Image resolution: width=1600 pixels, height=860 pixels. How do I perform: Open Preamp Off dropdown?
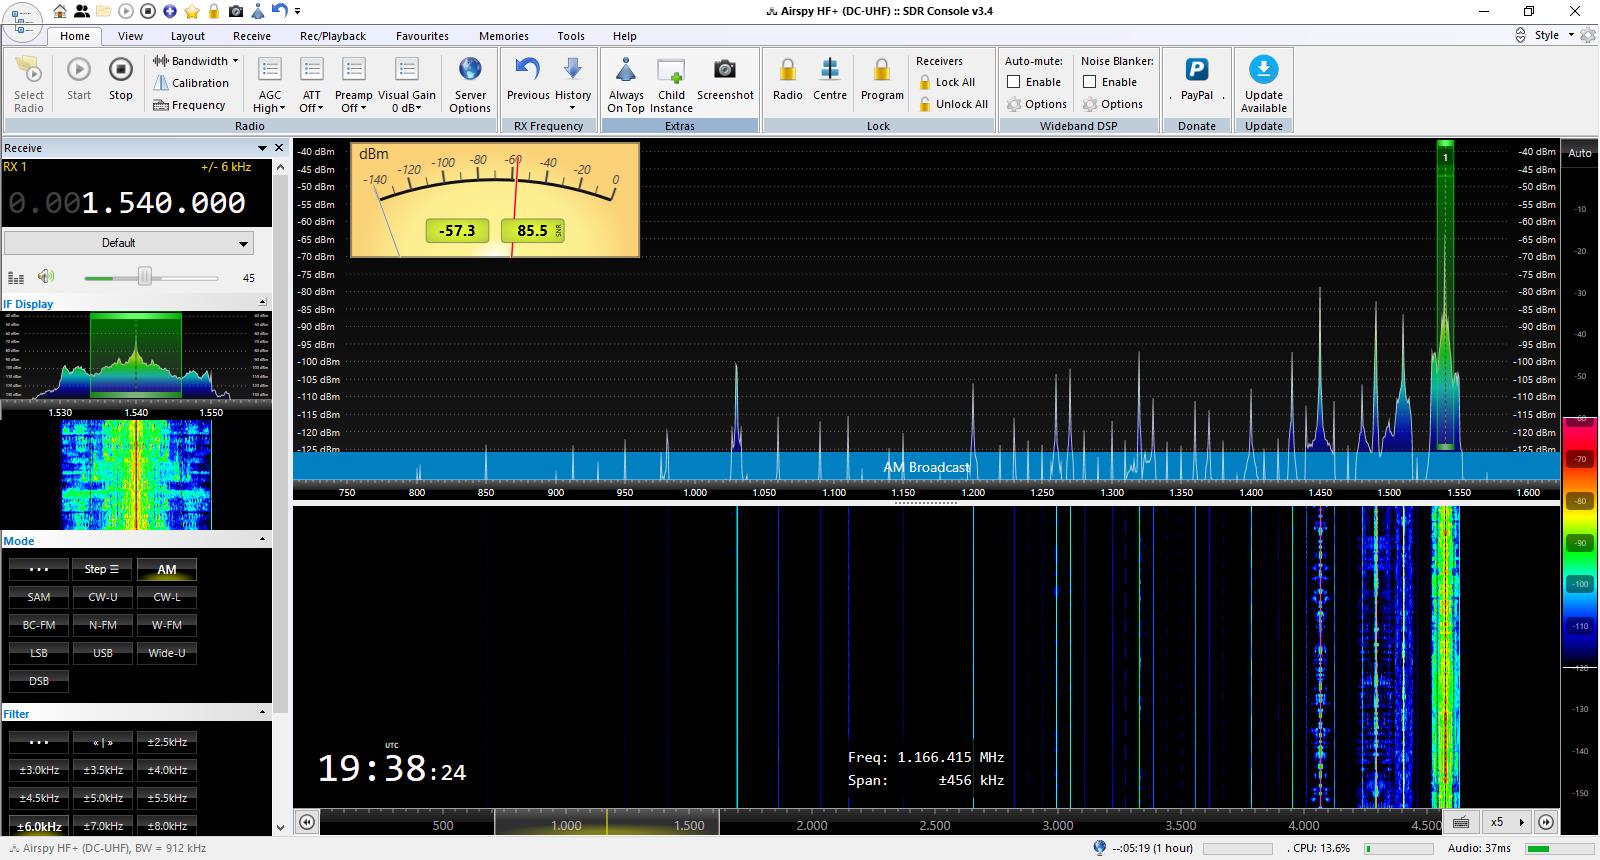click(353, 83)
